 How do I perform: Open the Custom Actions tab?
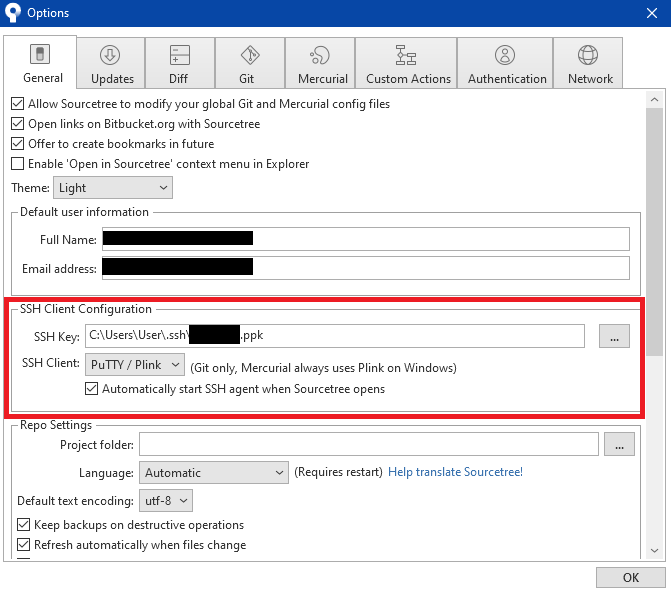tap(406, 63)
